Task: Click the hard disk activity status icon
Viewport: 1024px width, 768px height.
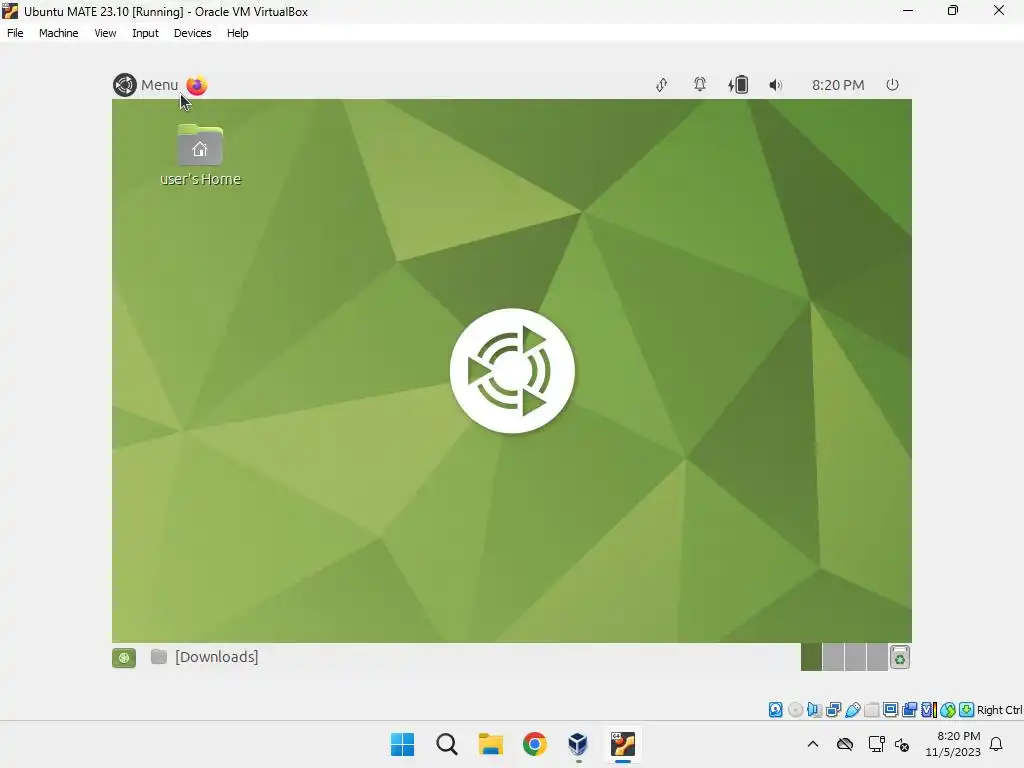Action: [x=775, y=710]
